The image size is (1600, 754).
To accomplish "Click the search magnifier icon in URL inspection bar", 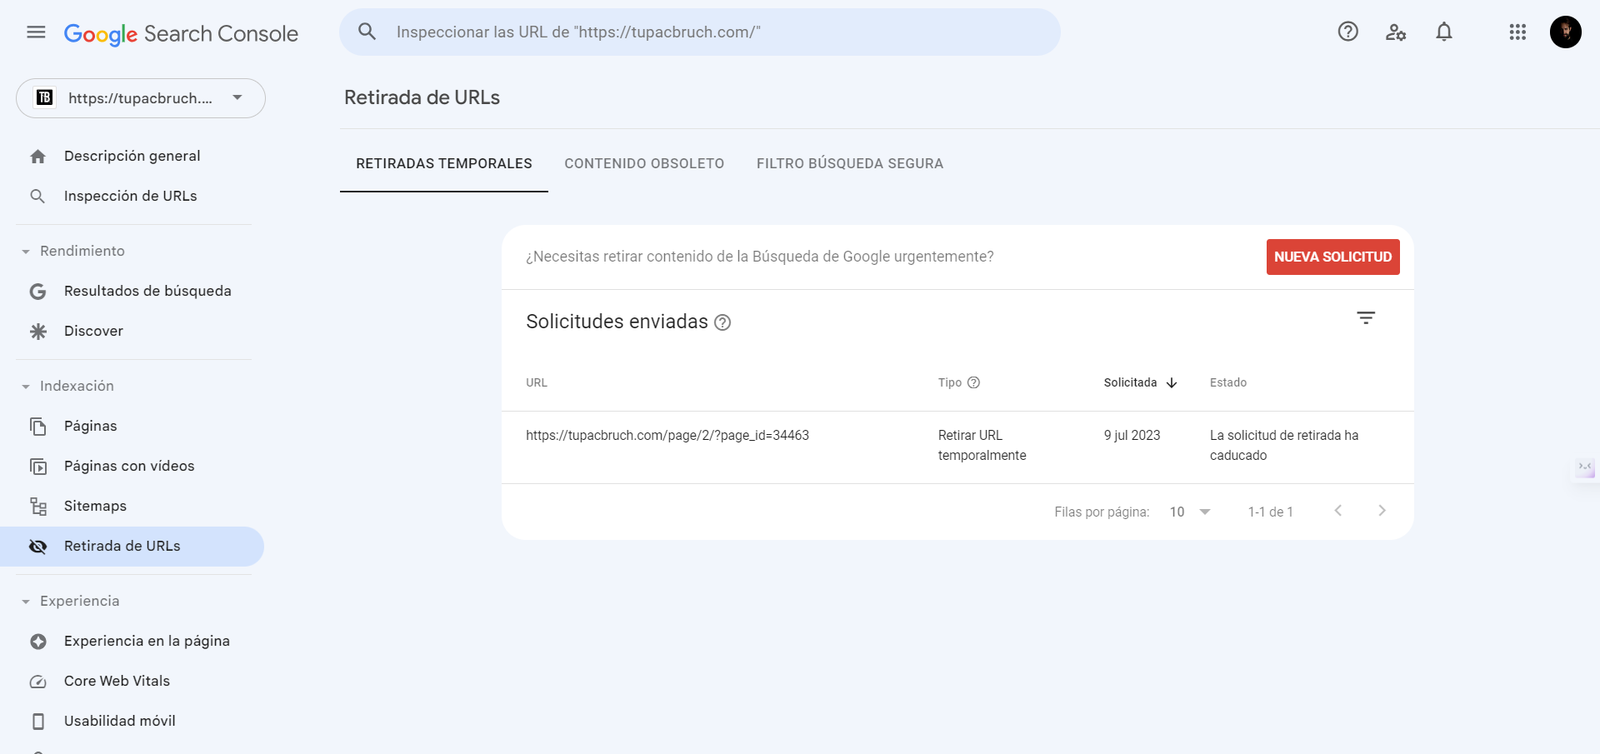I will click(367, 32).
